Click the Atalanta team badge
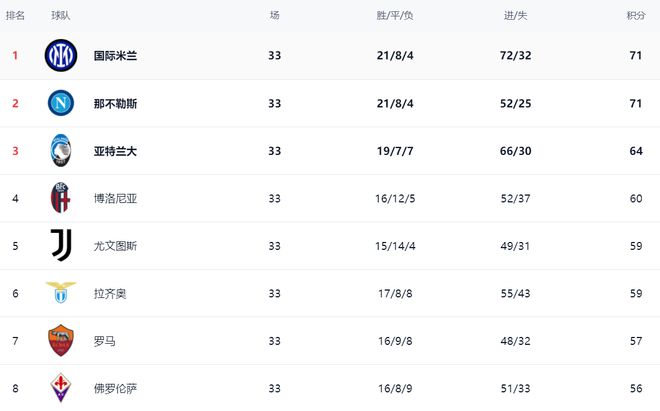Viewport: 660px width, 411px height. click(60, 151)
